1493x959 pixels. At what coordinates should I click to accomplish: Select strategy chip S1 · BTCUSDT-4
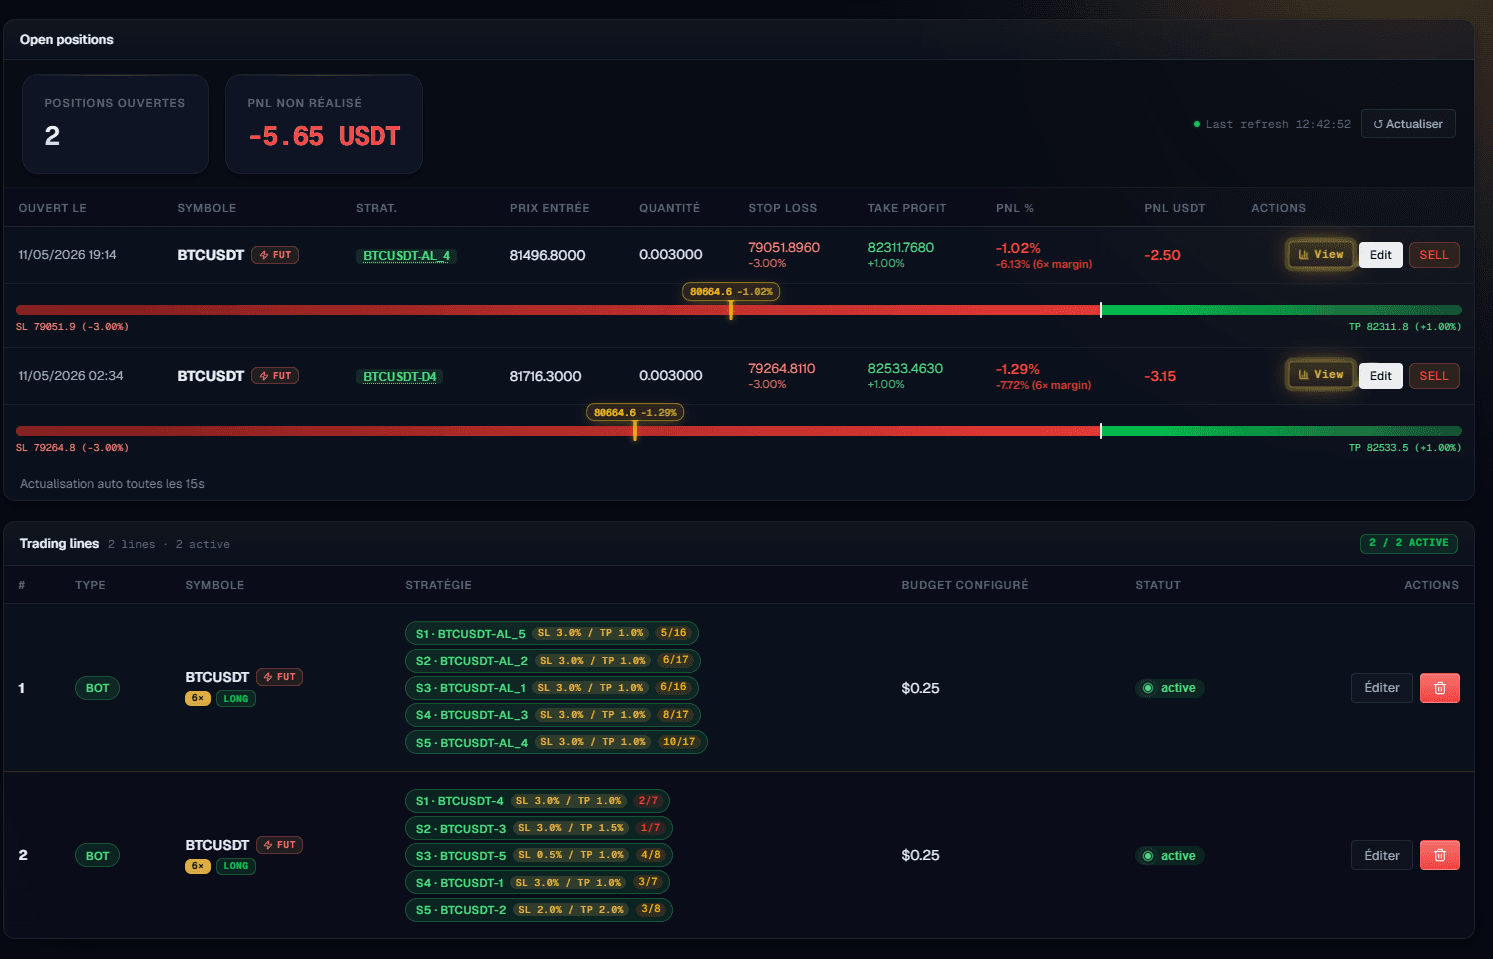[x=537, y=801]
